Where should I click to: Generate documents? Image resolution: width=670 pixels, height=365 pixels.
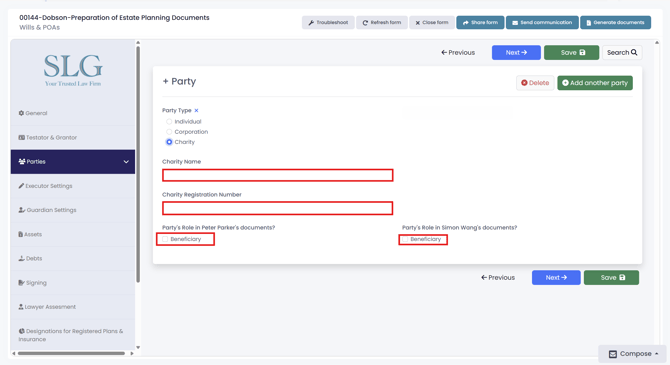pyautogui.click(x=615, y=23)
